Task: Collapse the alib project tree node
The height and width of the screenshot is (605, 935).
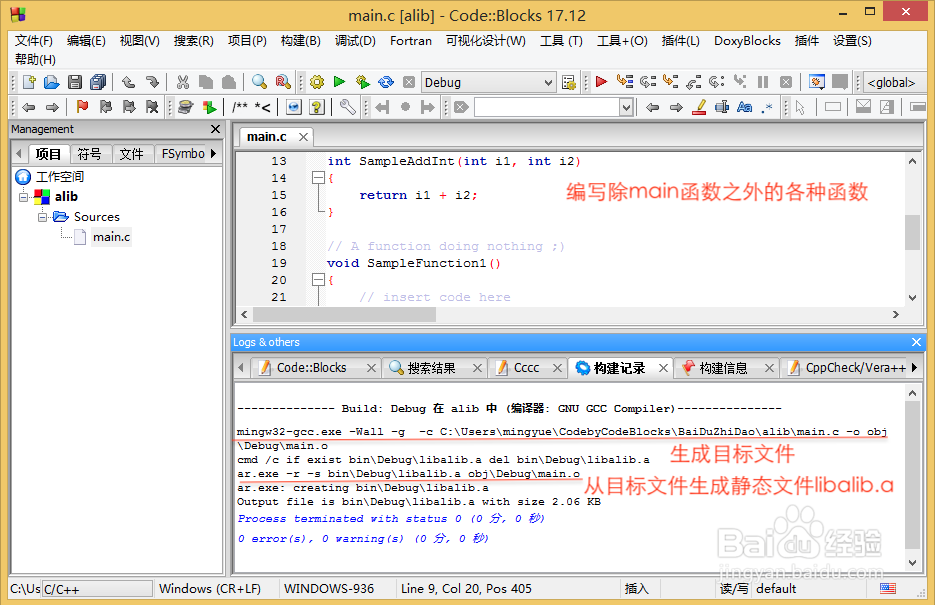Action: pyautogui.click(x=24, y=197)
